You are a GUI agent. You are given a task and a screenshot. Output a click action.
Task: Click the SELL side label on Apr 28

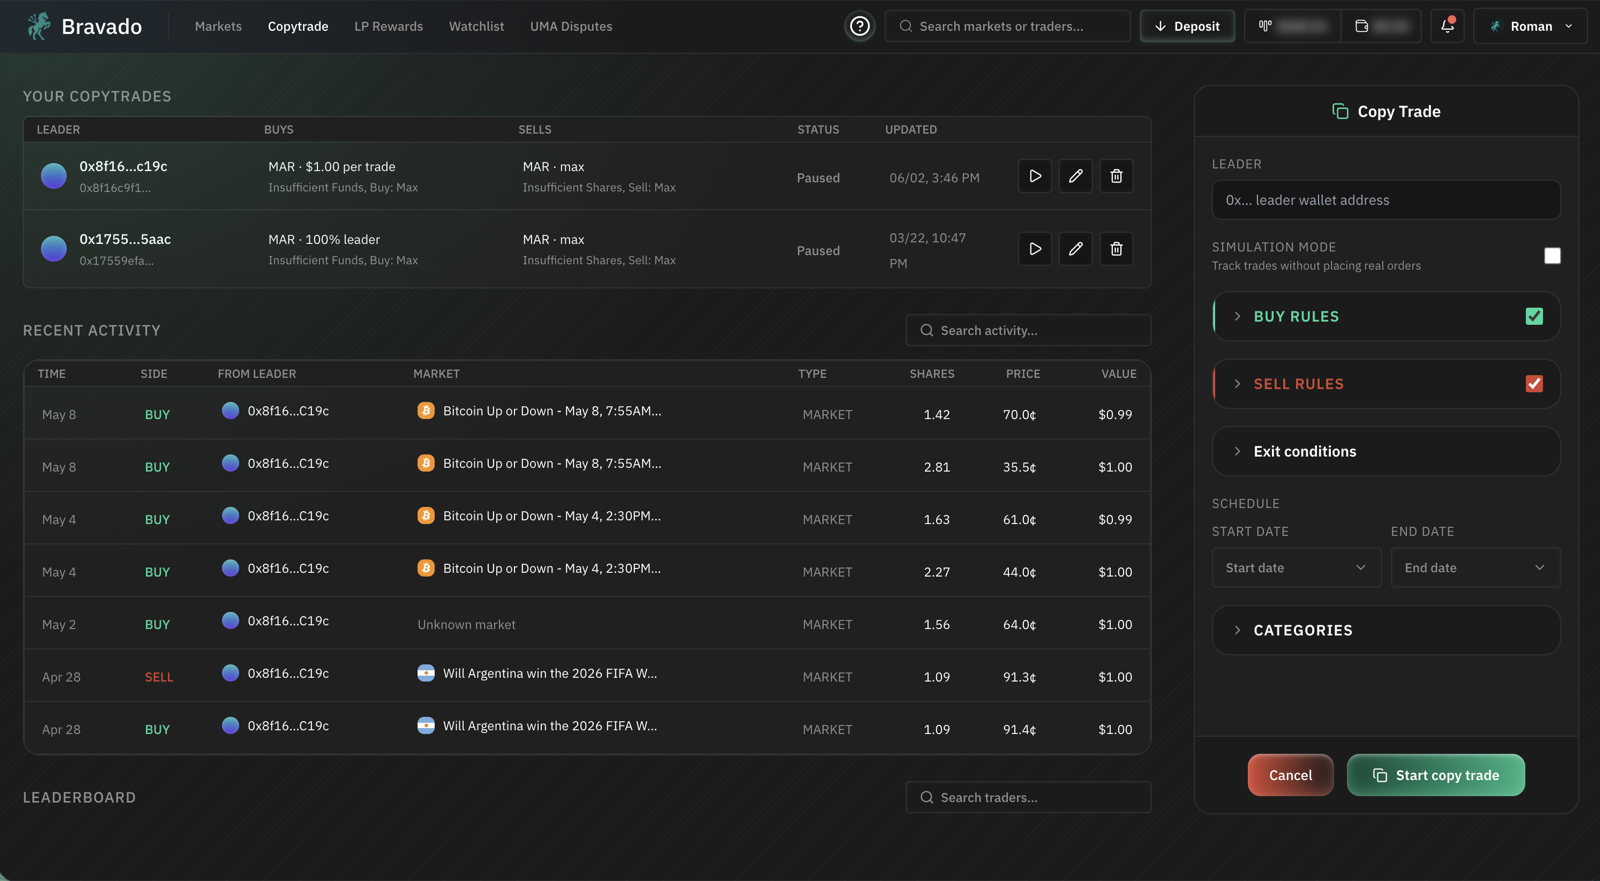pos(159,677)
